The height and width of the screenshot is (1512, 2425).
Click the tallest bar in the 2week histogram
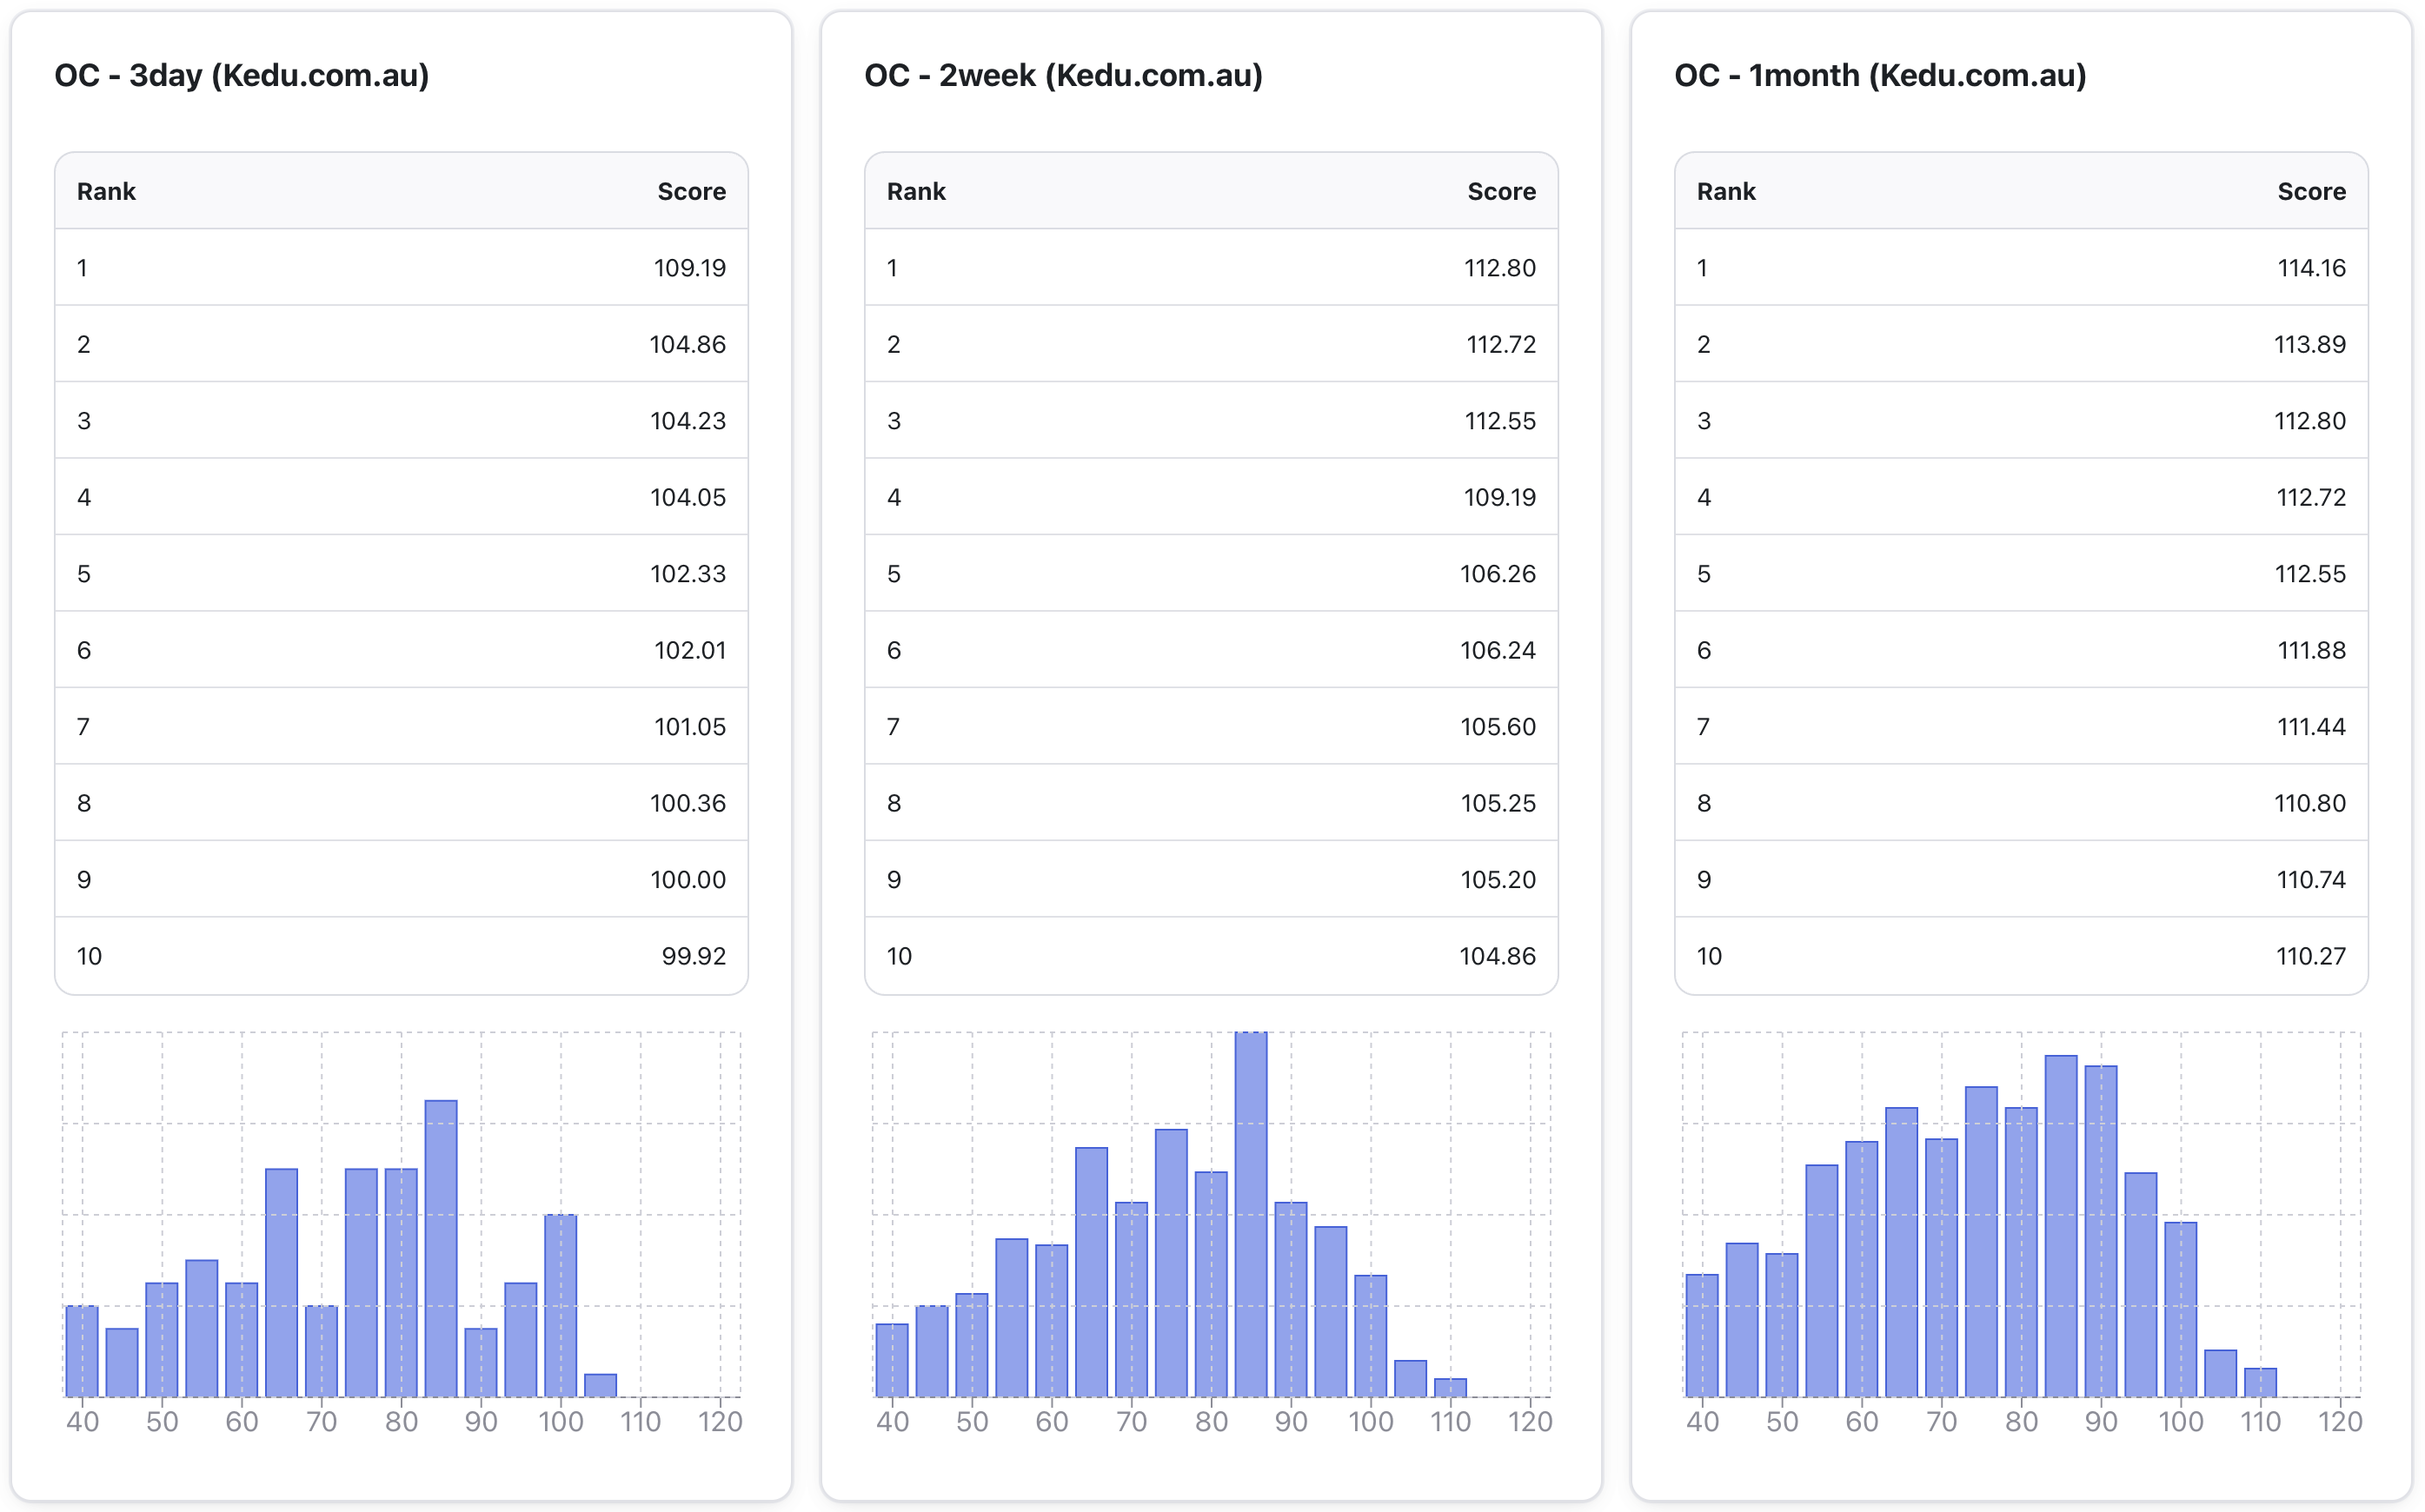point(1250,1214)
